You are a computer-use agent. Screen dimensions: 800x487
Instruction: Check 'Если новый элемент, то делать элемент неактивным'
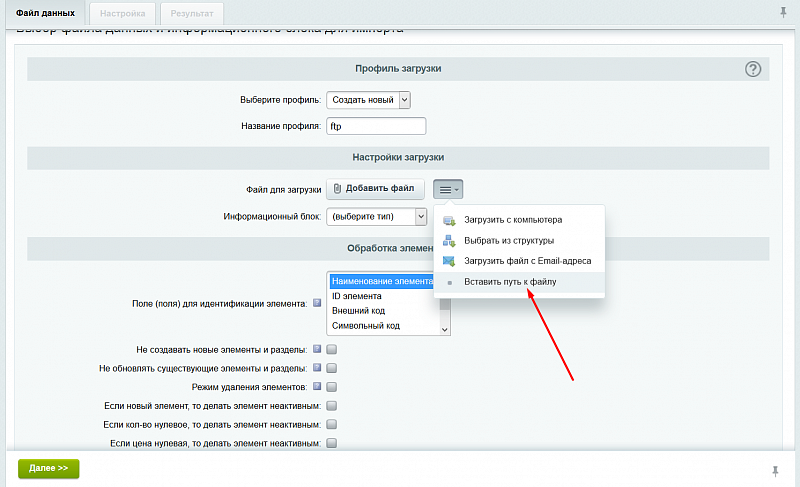coord(332,406)
